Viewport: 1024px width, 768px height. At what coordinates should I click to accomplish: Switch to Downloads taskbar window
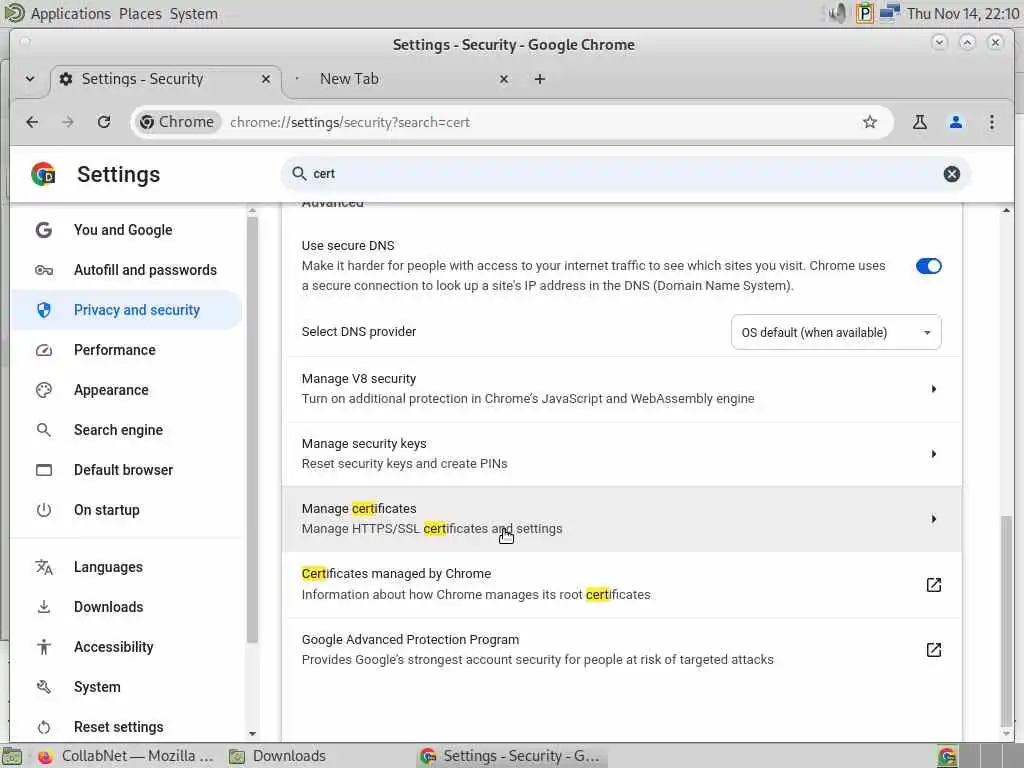coord(278,756)
